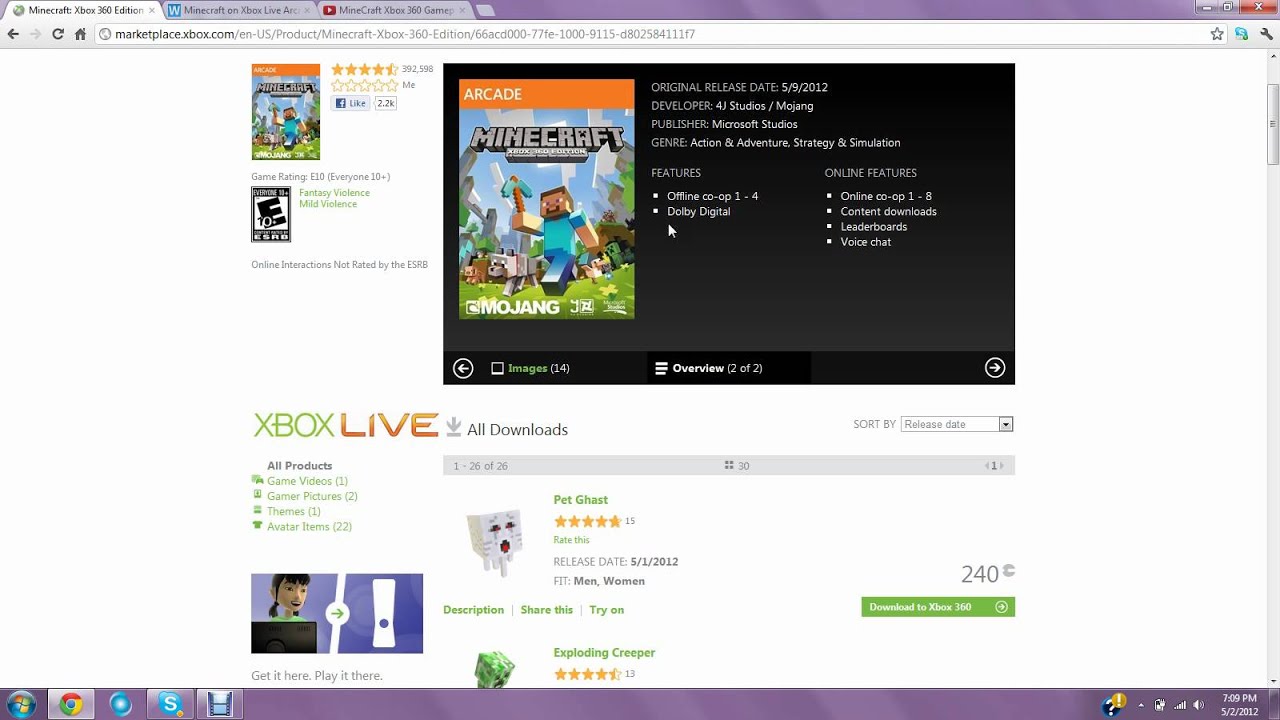1280x720 pixels.
Task: Filter by Game Videos (1)
Action: (x=307, y=481)
